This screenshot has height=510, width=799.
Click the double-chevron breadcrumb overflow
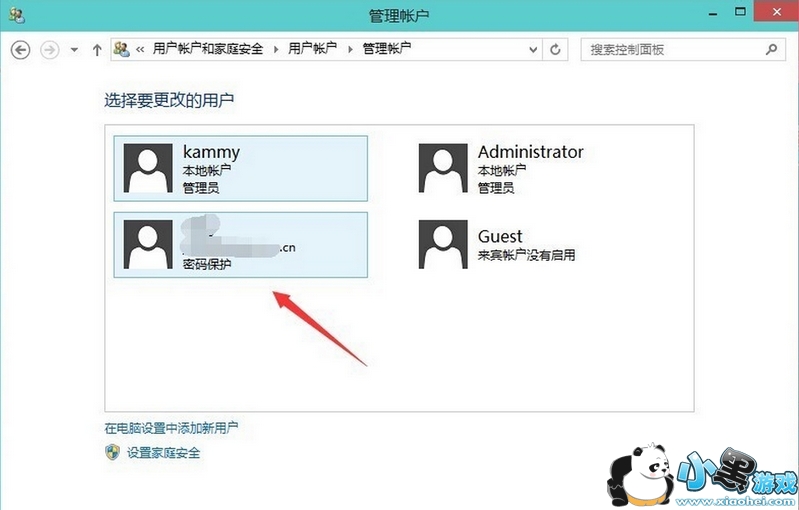(x=140, y=50)
